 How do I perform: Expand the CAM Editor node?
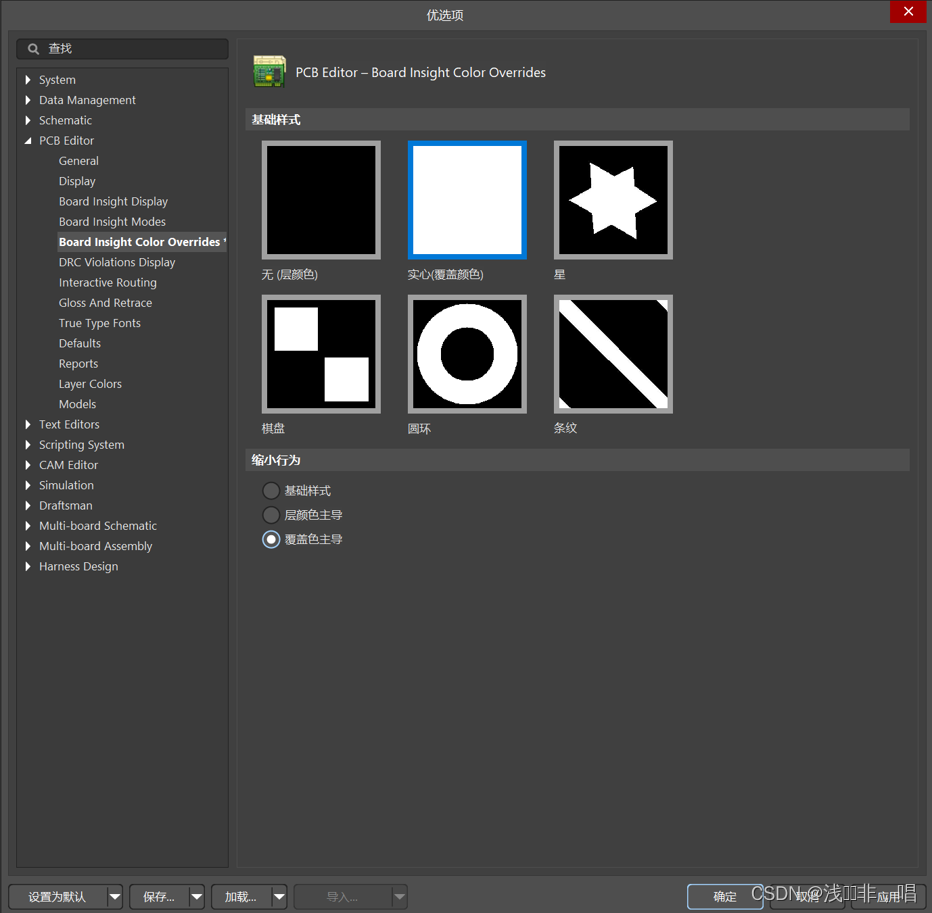(x=28, y=465)
